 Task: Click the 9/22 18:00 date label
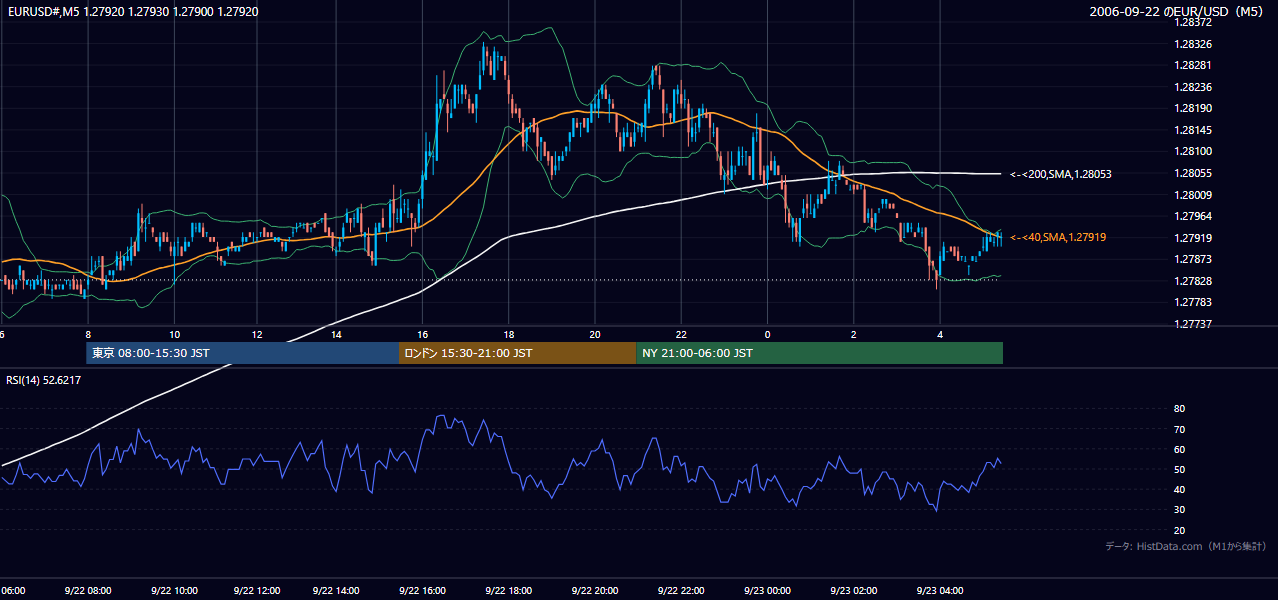pos(509,591)
